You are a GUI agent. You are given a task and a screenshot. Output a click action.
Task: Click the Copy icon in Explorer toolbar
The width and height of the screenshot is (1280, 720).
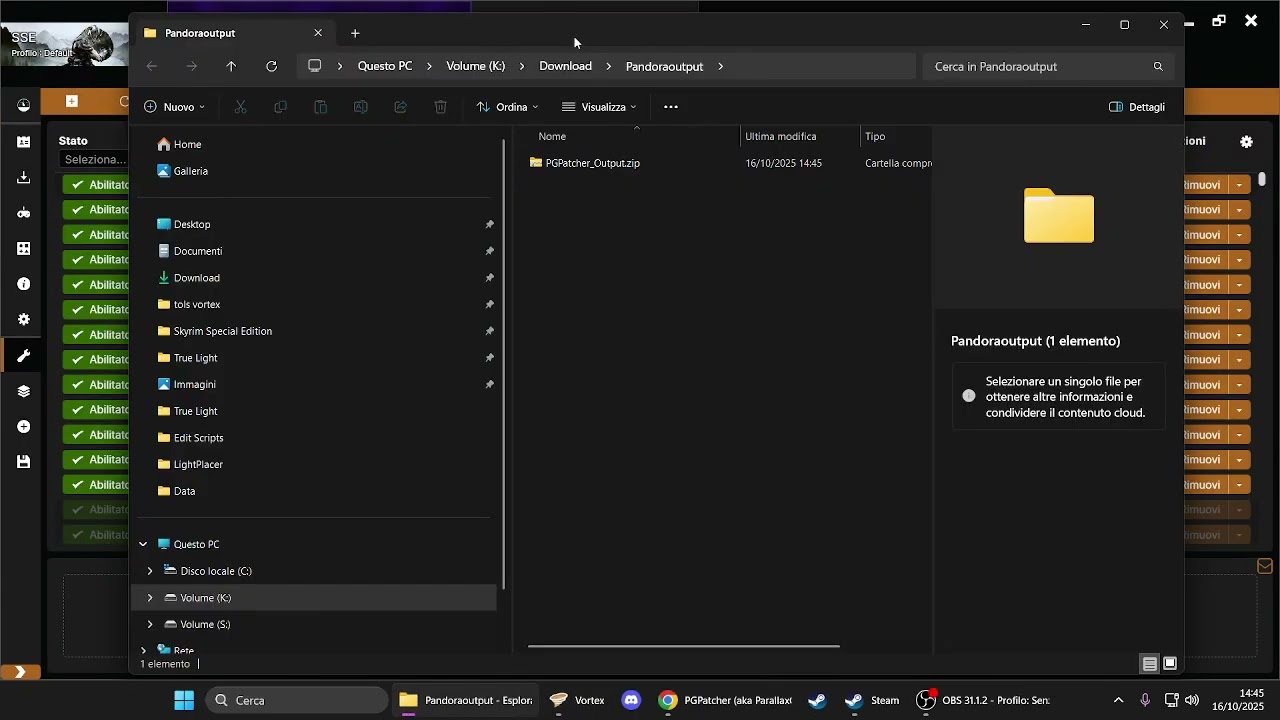[x=280, y=107]
